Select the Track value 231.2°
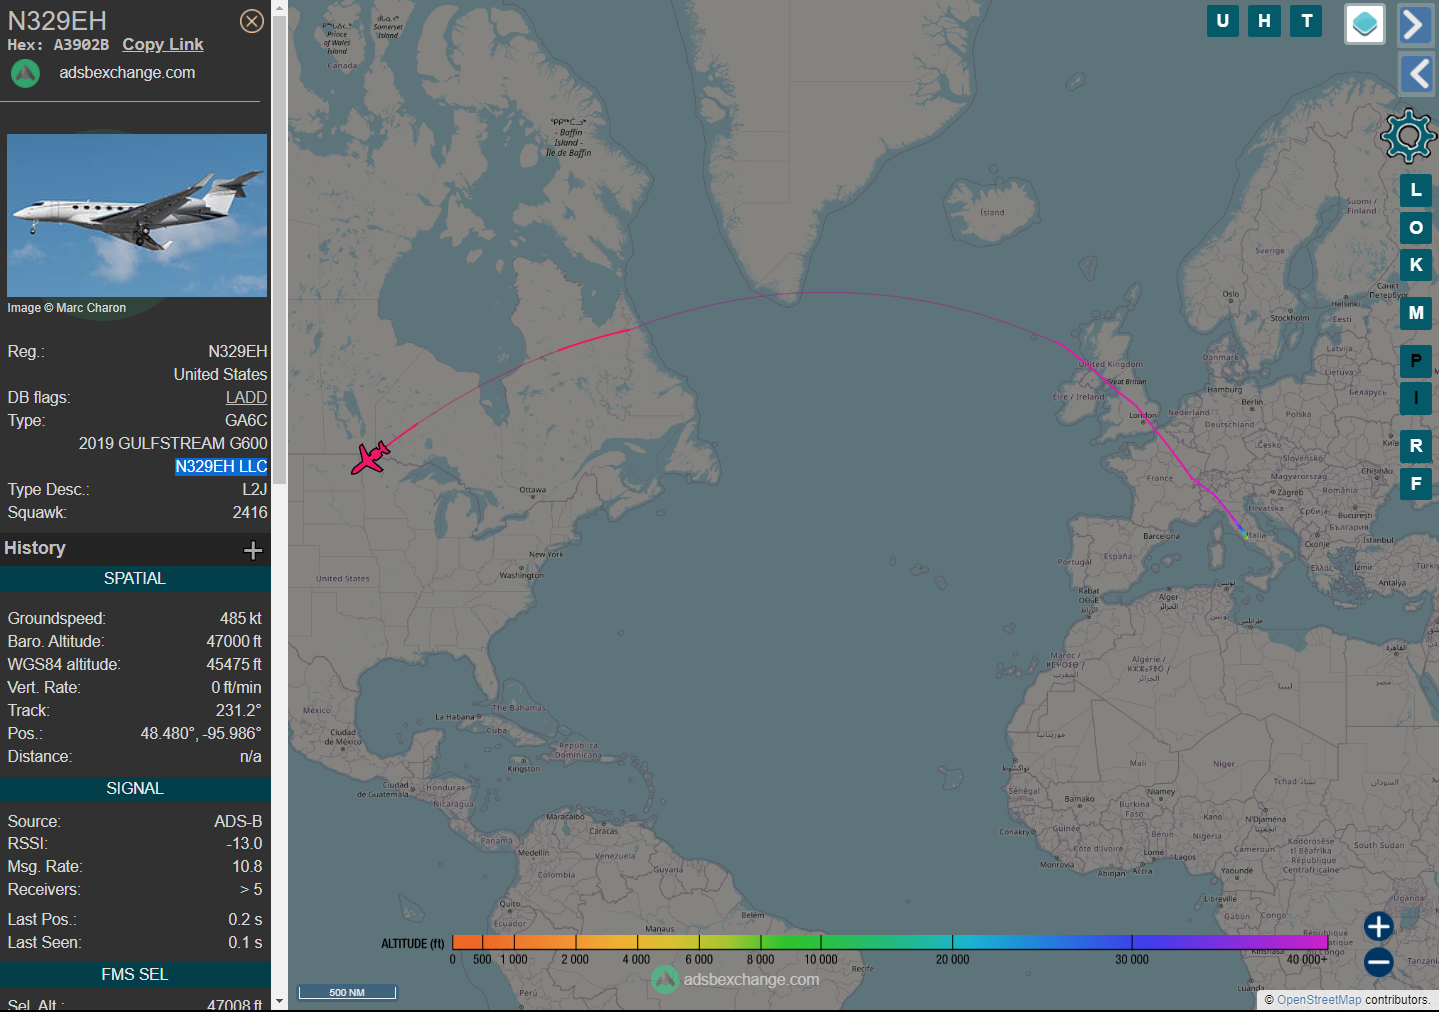This screenshot has width=1439, height=1012. pyautogui.click(x=239, y=710)
